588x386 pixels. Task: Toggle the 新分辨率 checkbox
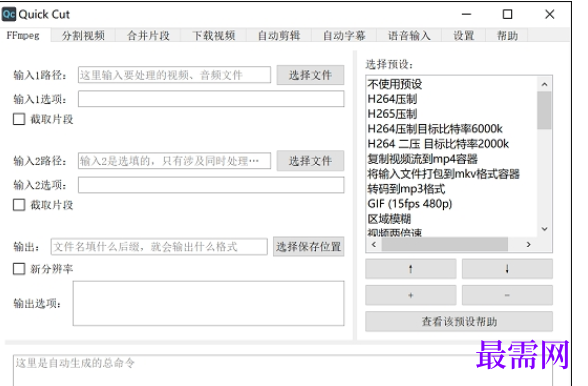click(19, 269)
